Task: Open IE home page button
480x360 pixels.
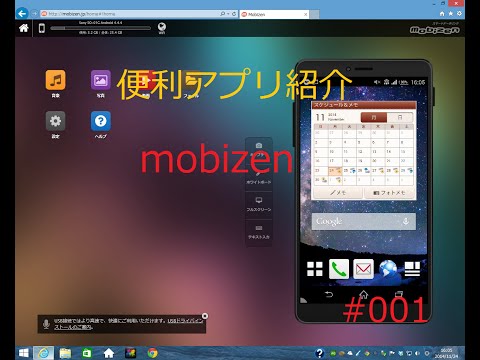Action: pos(442,14)
